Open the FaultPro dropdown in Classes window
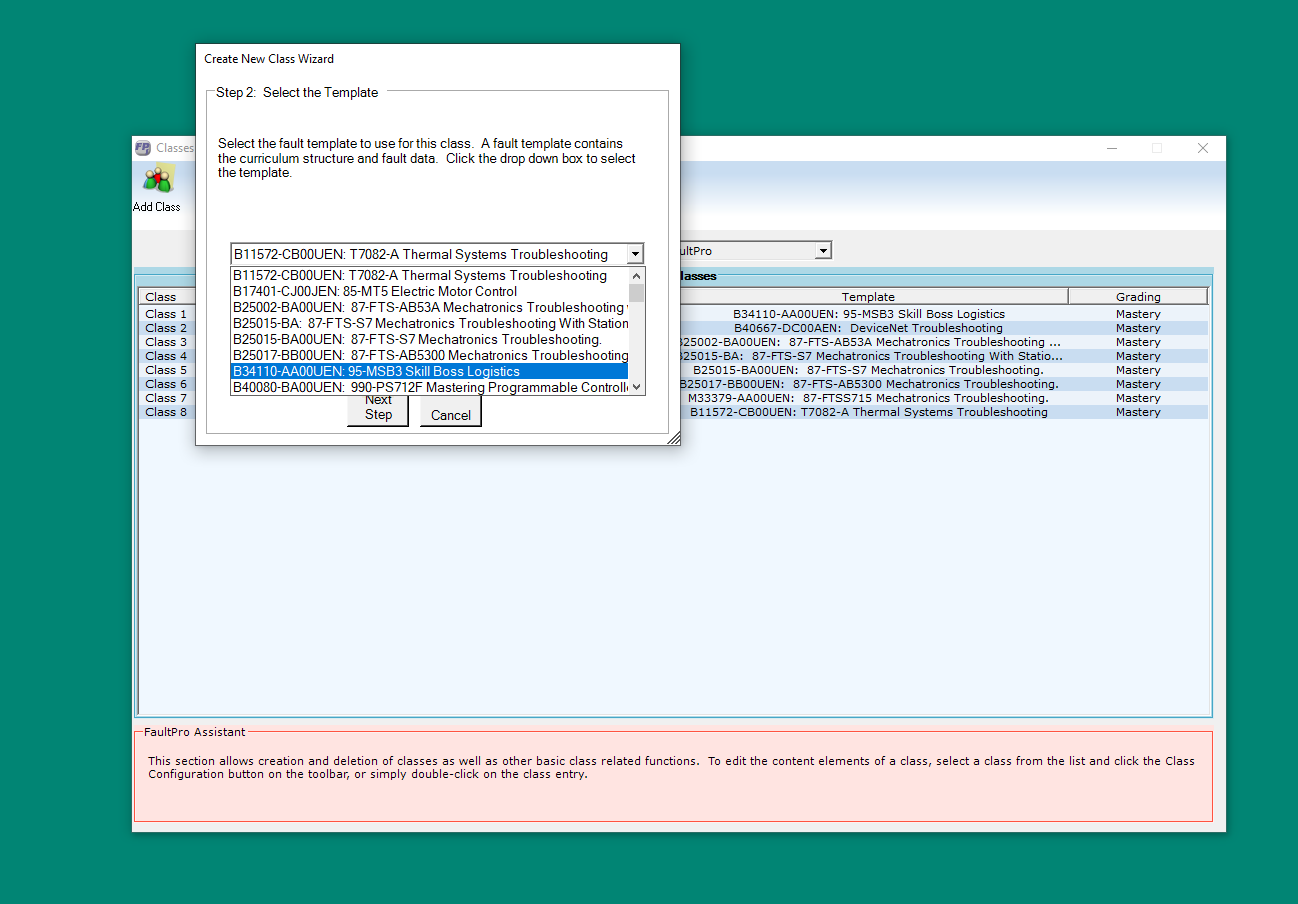 point(823,251)
